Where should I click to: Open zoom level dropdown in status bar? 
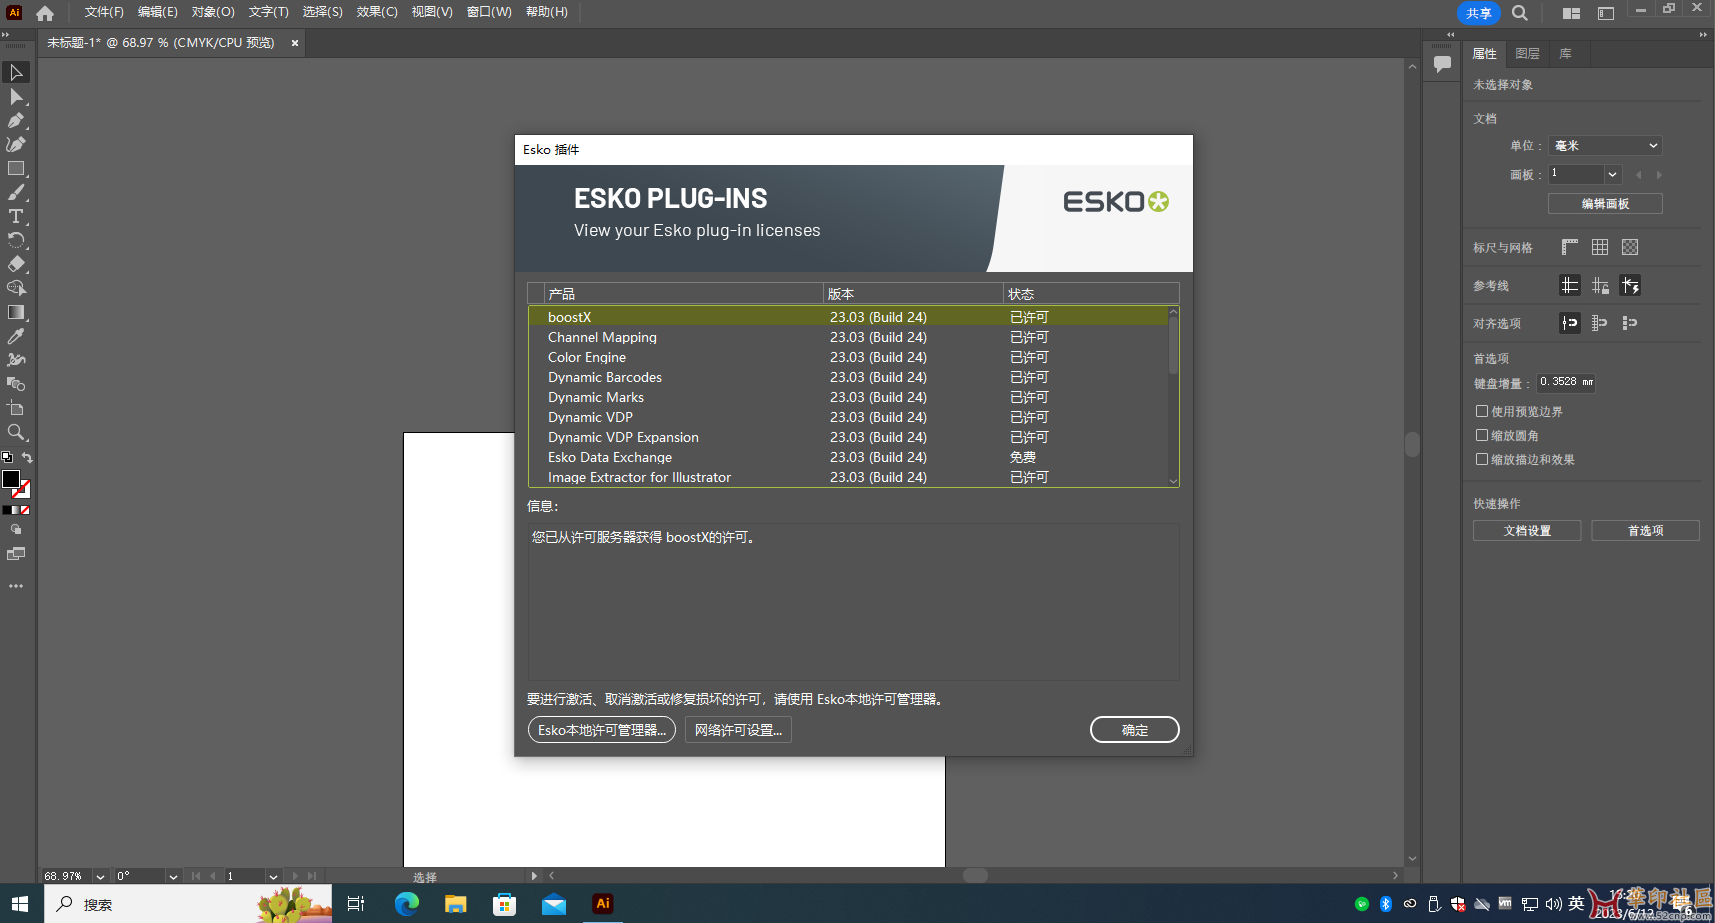click(100, 876)
